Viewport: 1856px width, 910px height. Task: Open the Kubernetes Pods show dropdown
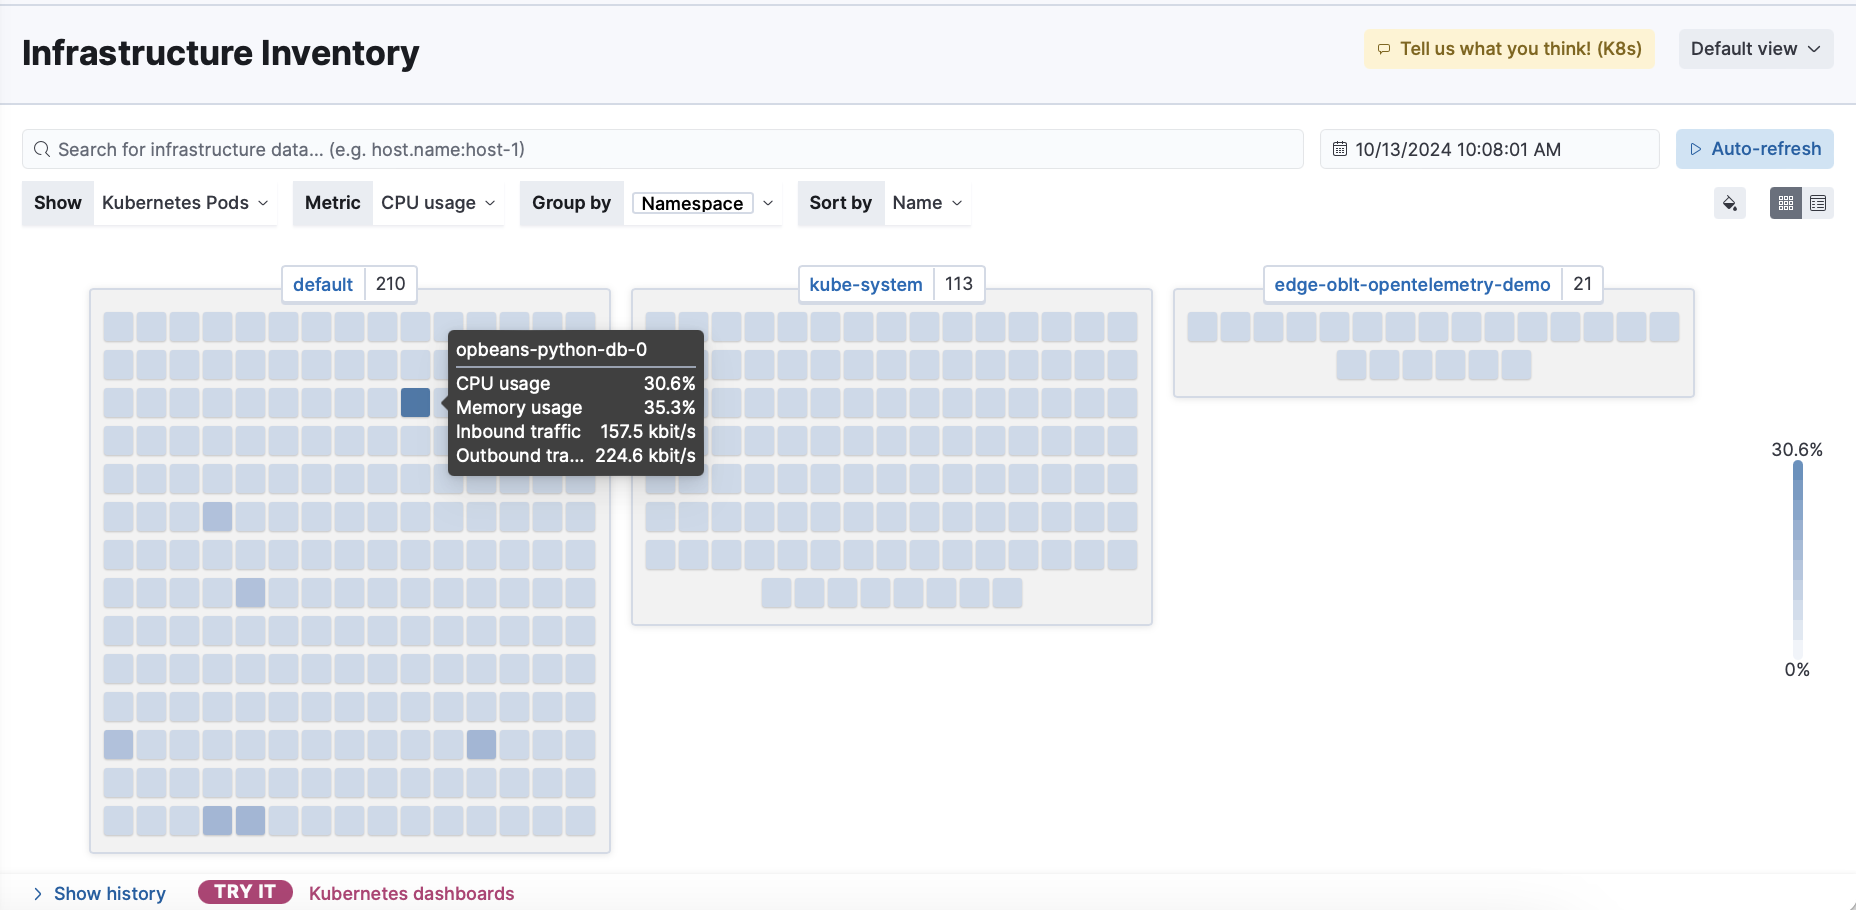(x=185, y=203)
